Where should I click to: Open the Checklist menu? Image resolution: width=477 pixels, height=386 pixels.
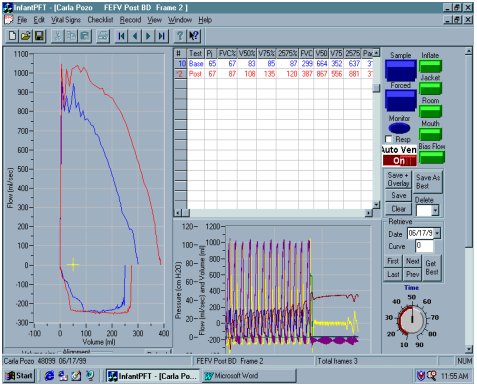pos(100,20)
